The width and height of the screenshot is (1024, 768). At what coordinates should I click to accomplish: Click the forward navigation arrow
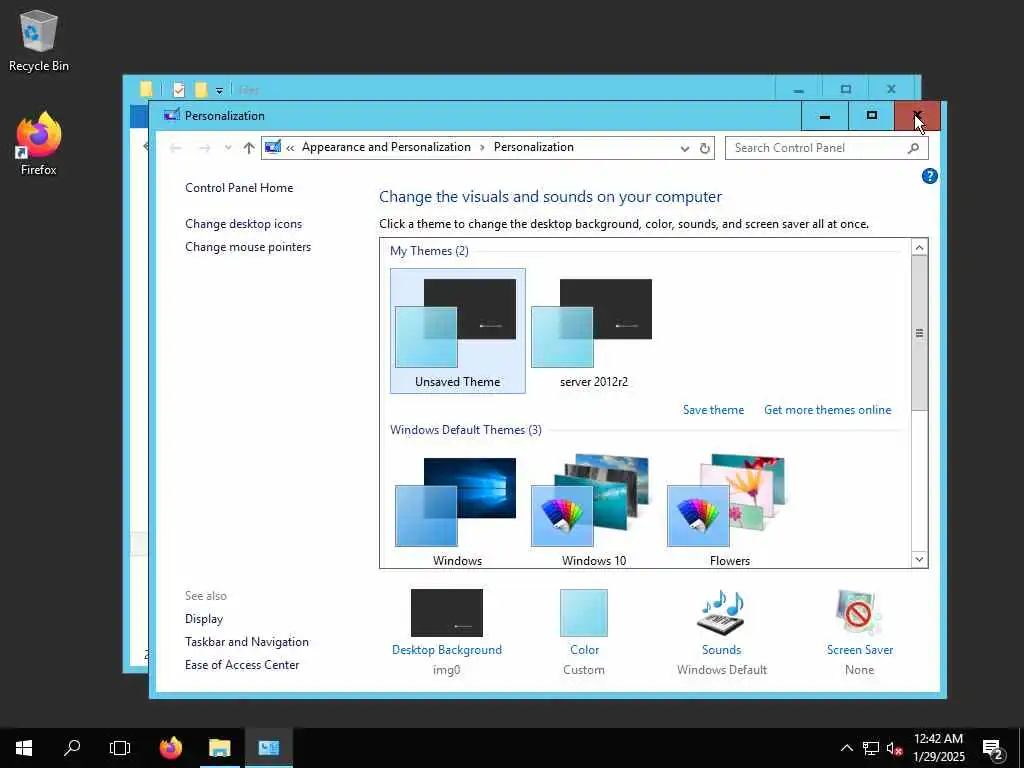pyautogui.click(x=204, y=148)
